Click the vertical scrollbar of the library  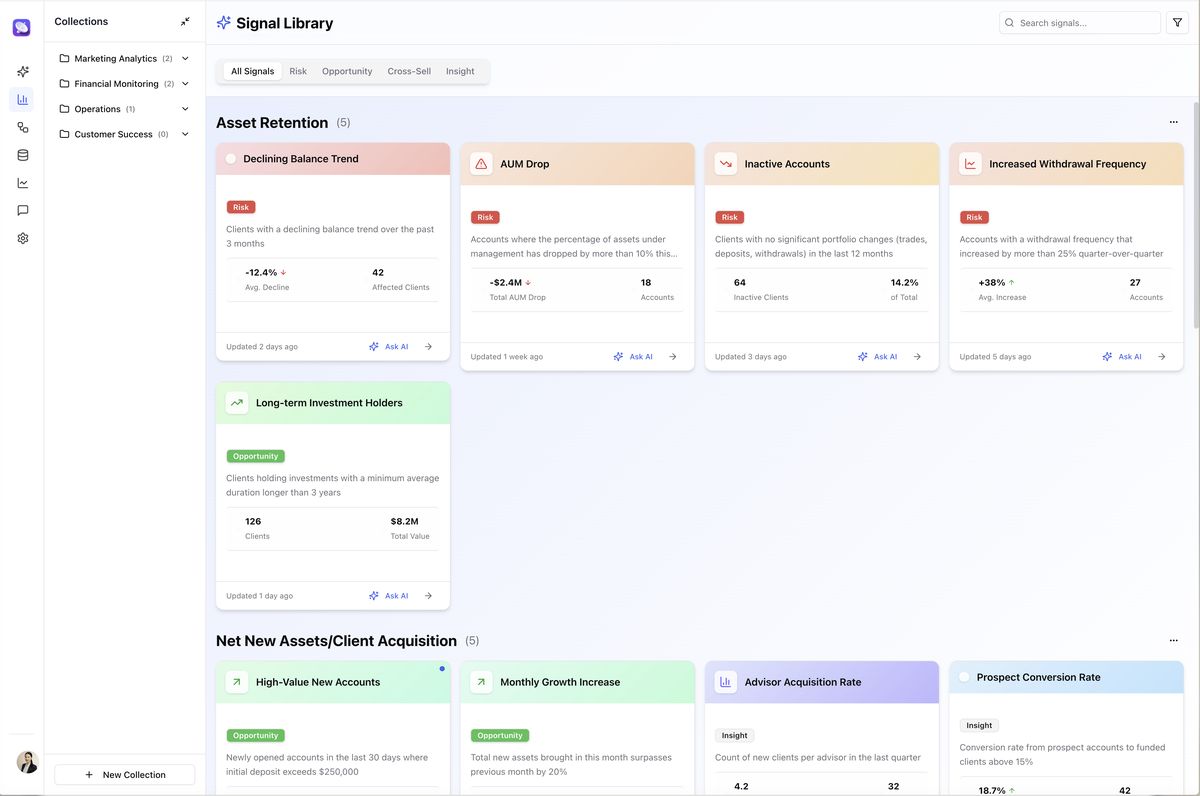1196,215
